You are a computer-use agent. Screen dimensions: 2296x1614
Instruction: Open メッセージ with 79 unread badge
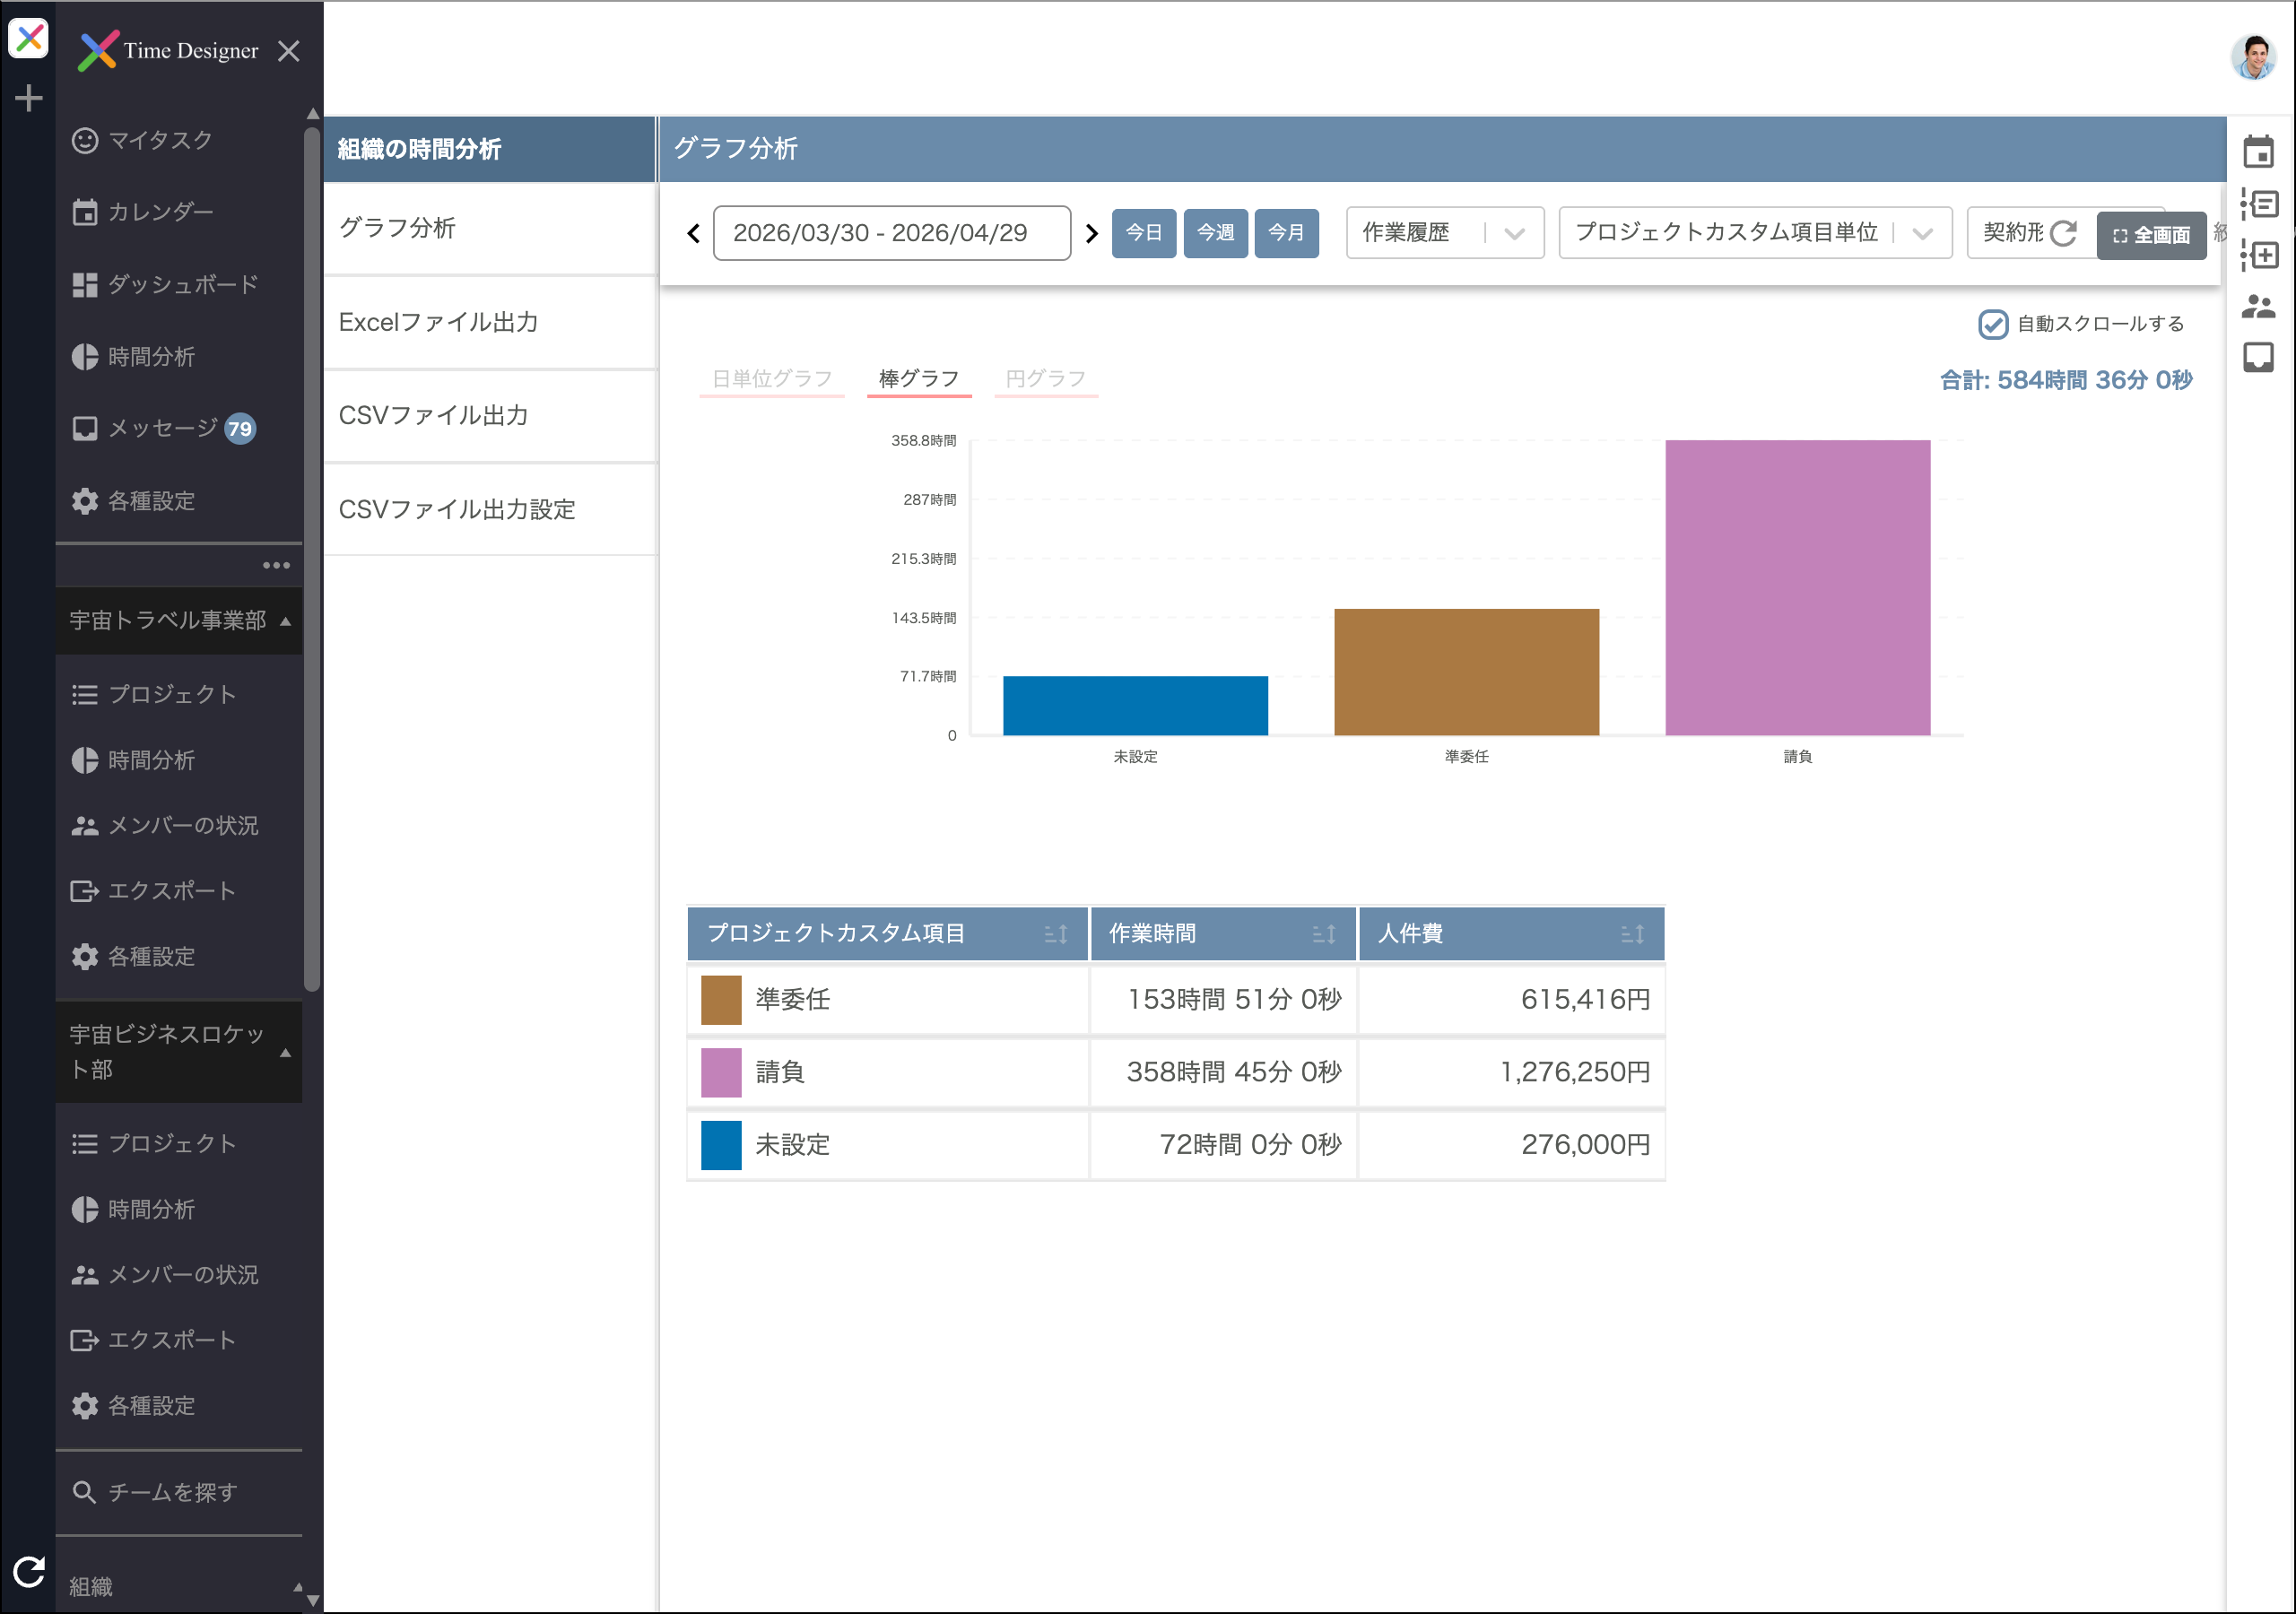(179, 429)
